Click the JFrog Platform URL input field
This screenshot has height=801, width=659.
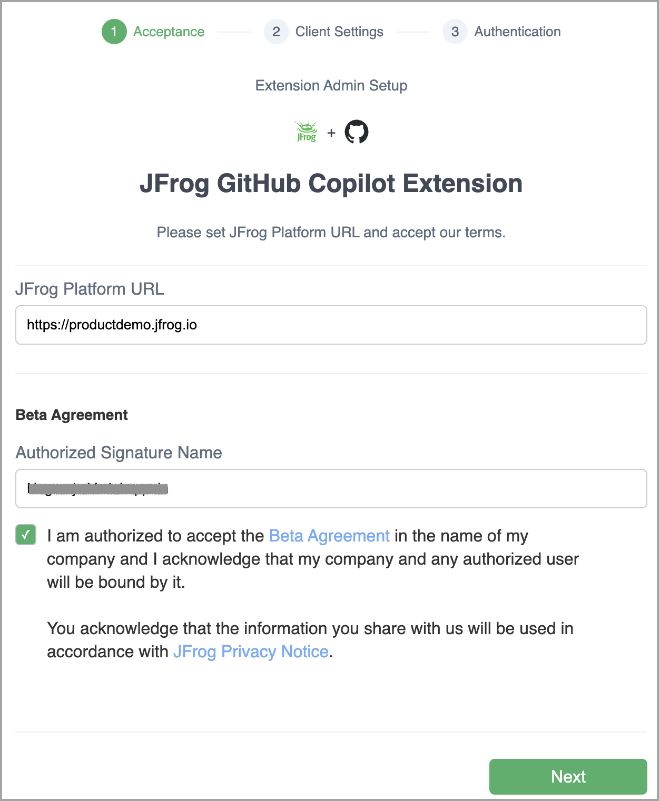(330, 324)
